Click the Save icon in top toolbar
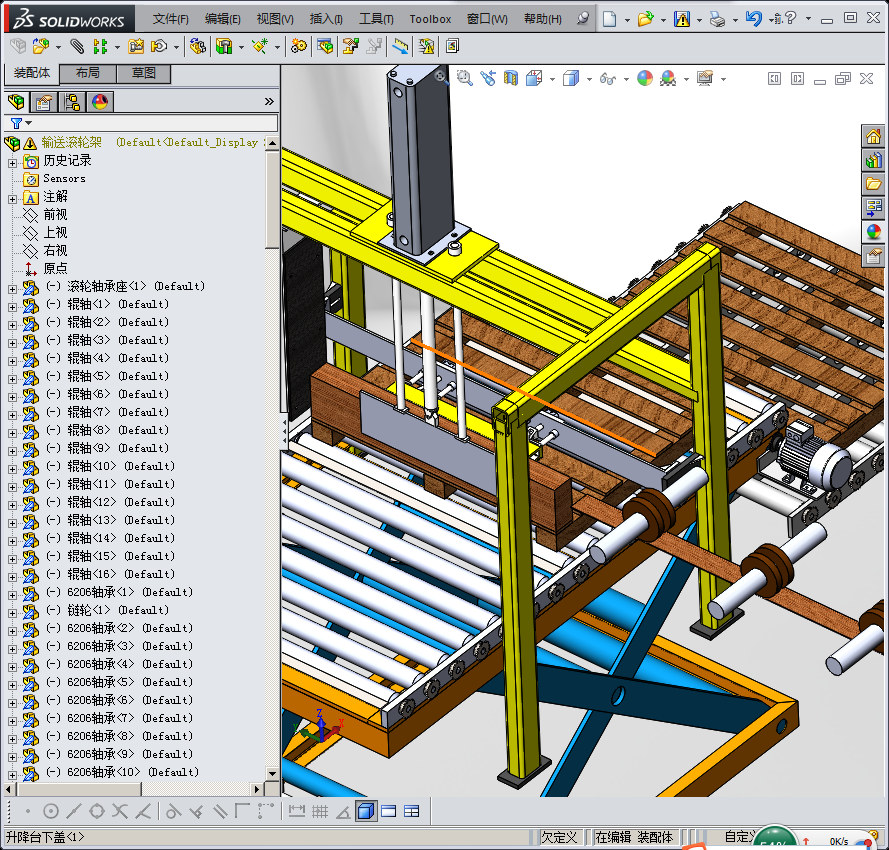 coord(681,18)
